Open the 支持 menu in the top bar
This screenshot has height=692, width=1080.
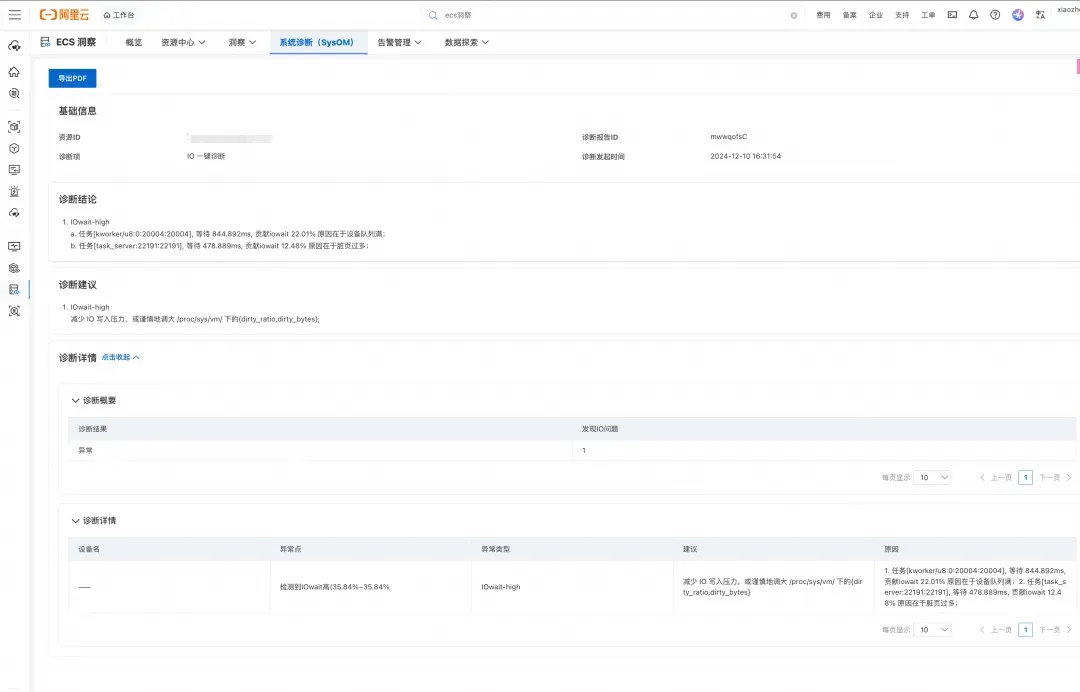tap(902, 15)
